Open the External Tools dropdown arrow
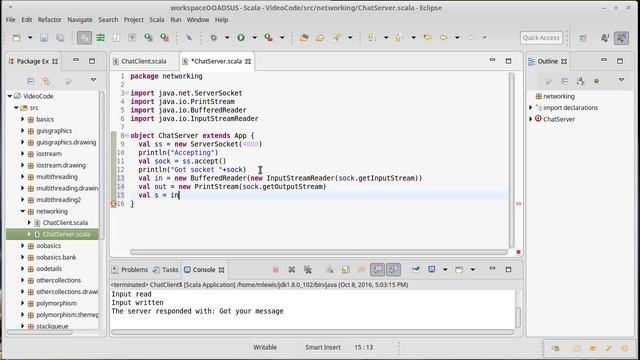Viewport: 640px width, 360px height. 282,38
